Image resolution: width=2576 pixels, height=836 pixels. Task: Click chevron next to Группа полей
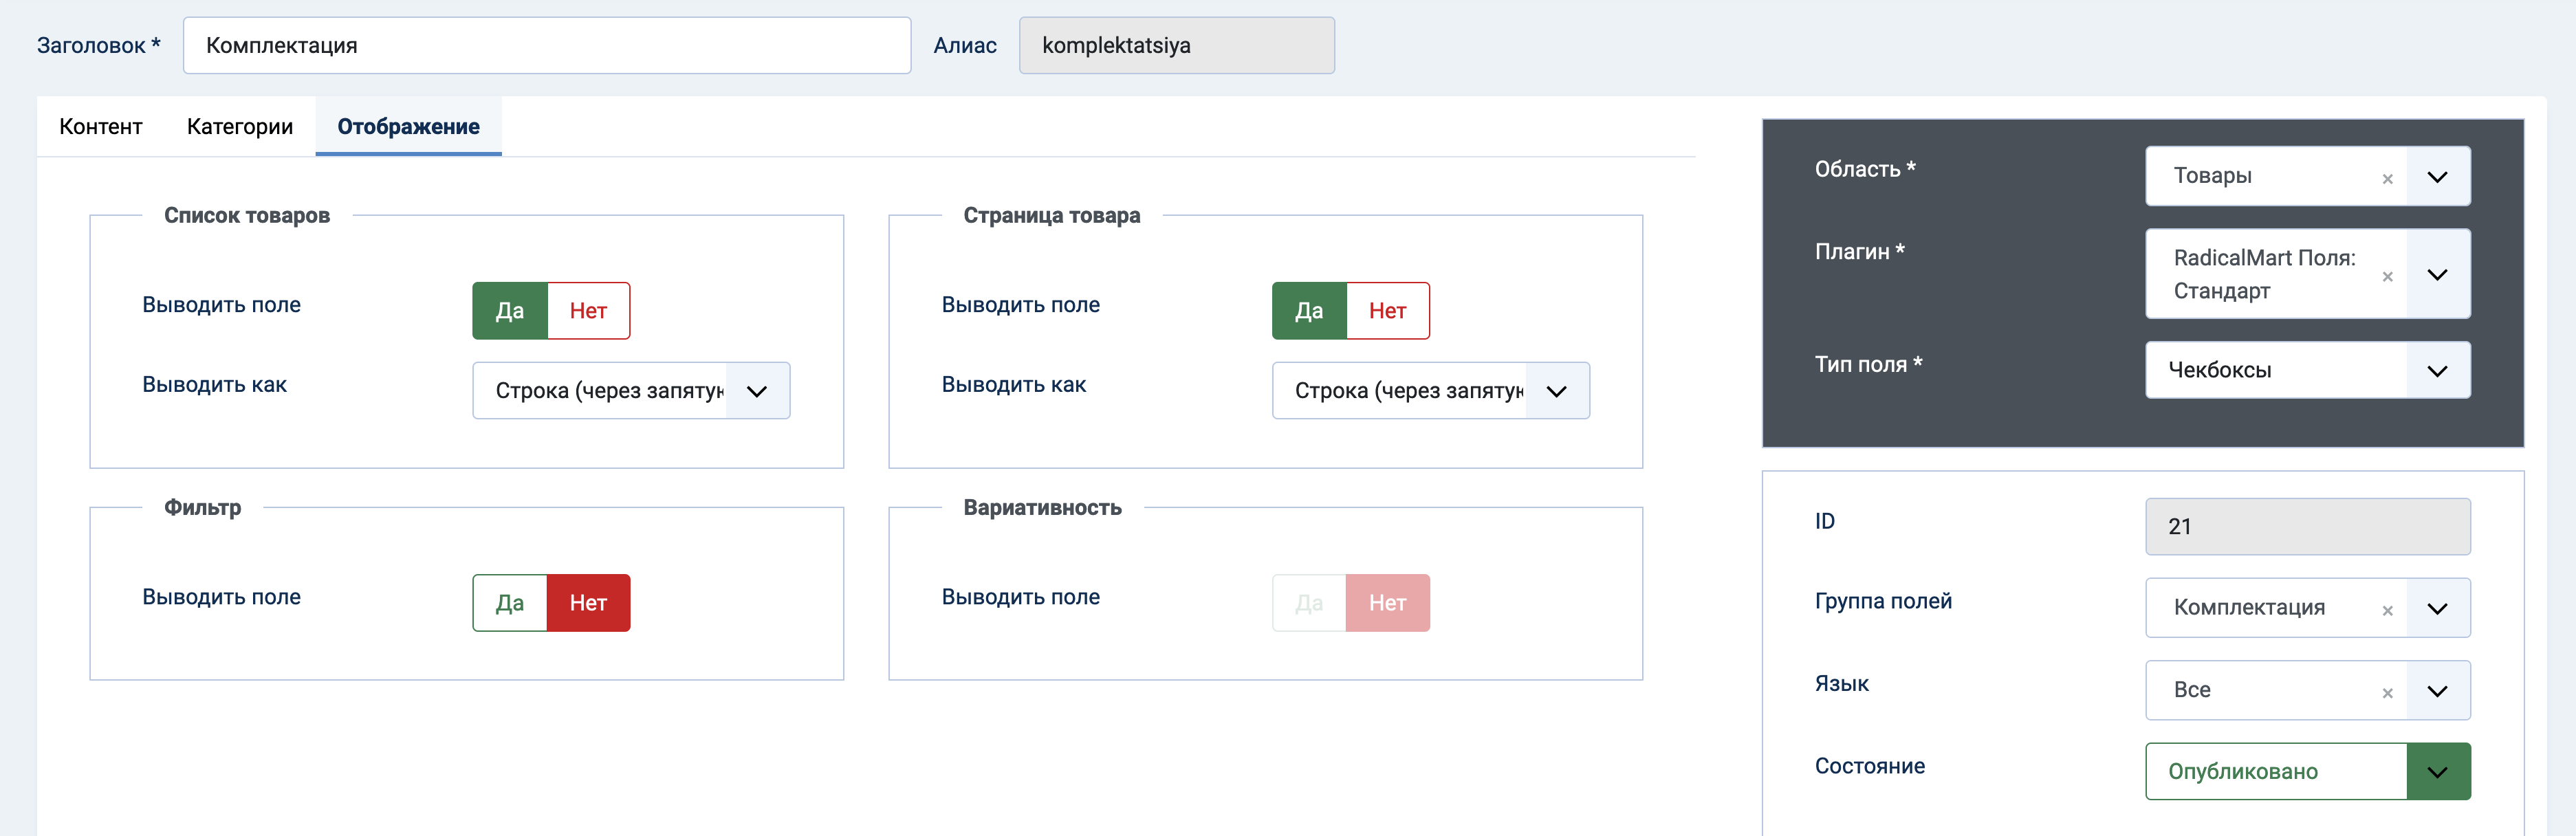pyautogui.click(x=2437, y=609)
